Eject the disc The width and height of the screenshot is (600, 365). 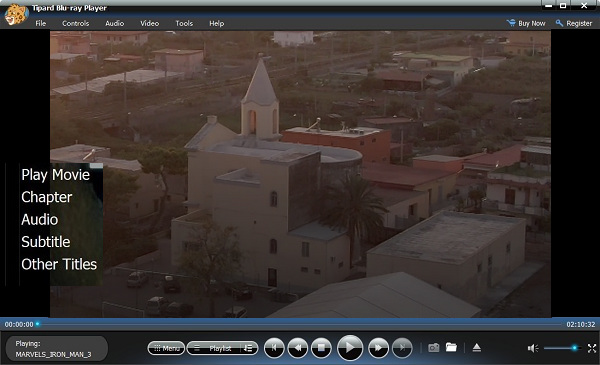click(476, 347)
